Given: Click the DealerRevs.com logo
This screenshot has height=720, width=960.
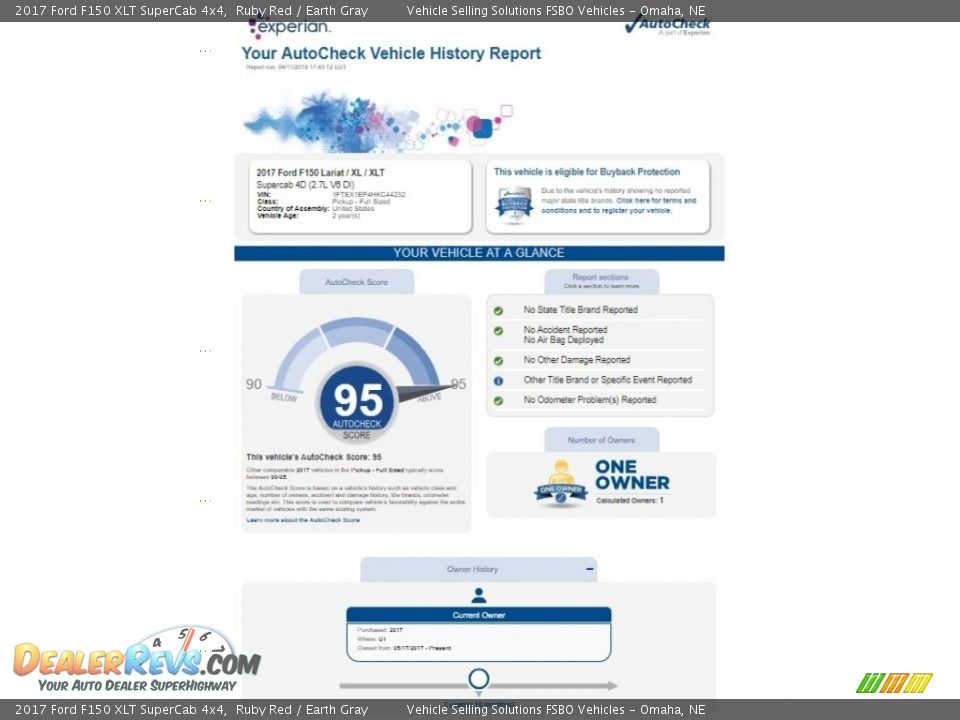Looking at the screenshot, I should pos(136,660).
